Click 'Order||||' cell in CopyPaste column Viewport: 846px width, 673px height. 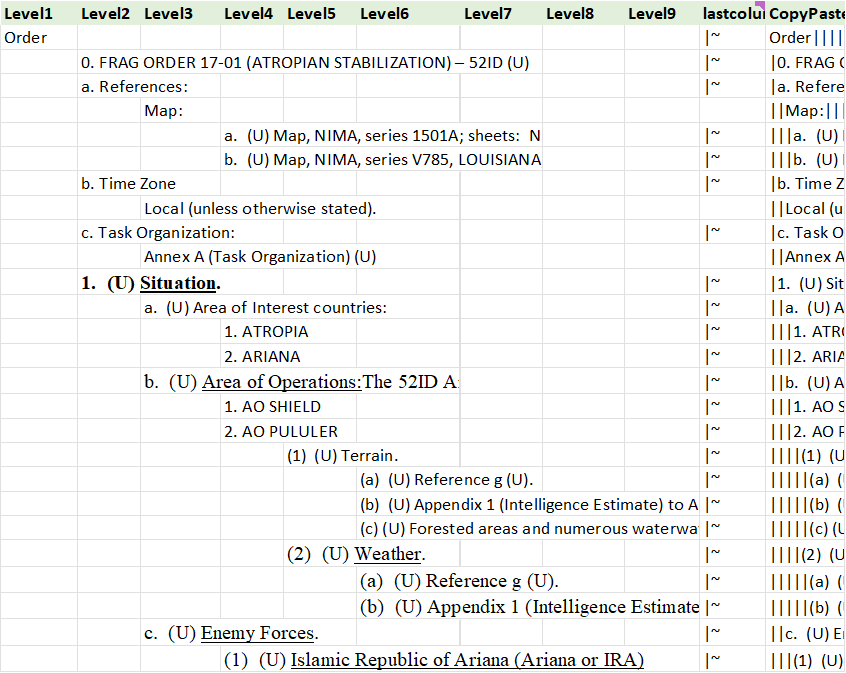coord(806,38)
